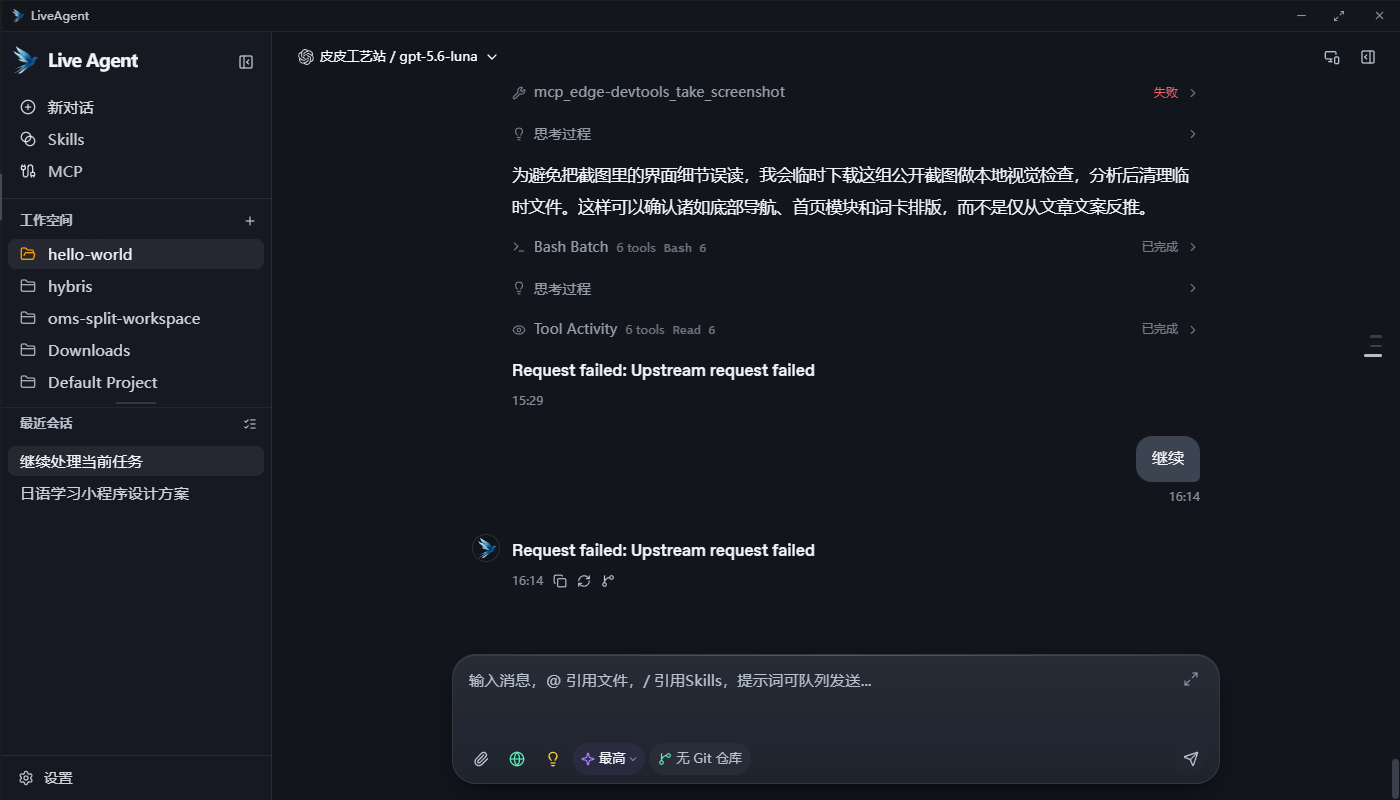Send message with paper plane icon
Image resolution: width=1400 pixels, height=800 pixels.
[1190, 759]
